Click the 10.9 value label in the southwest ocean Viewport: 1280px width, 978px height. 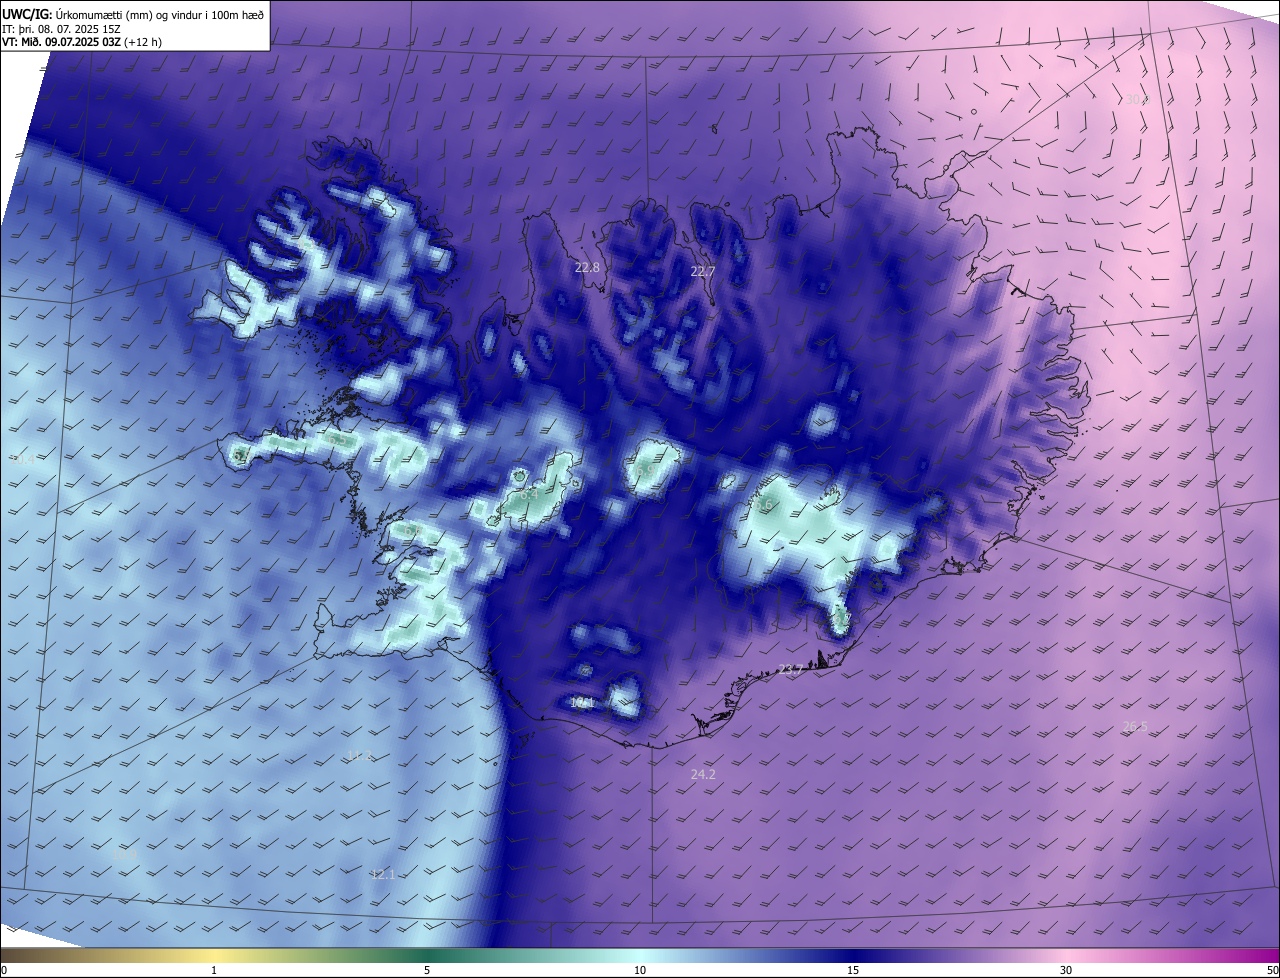coord(124,855)
